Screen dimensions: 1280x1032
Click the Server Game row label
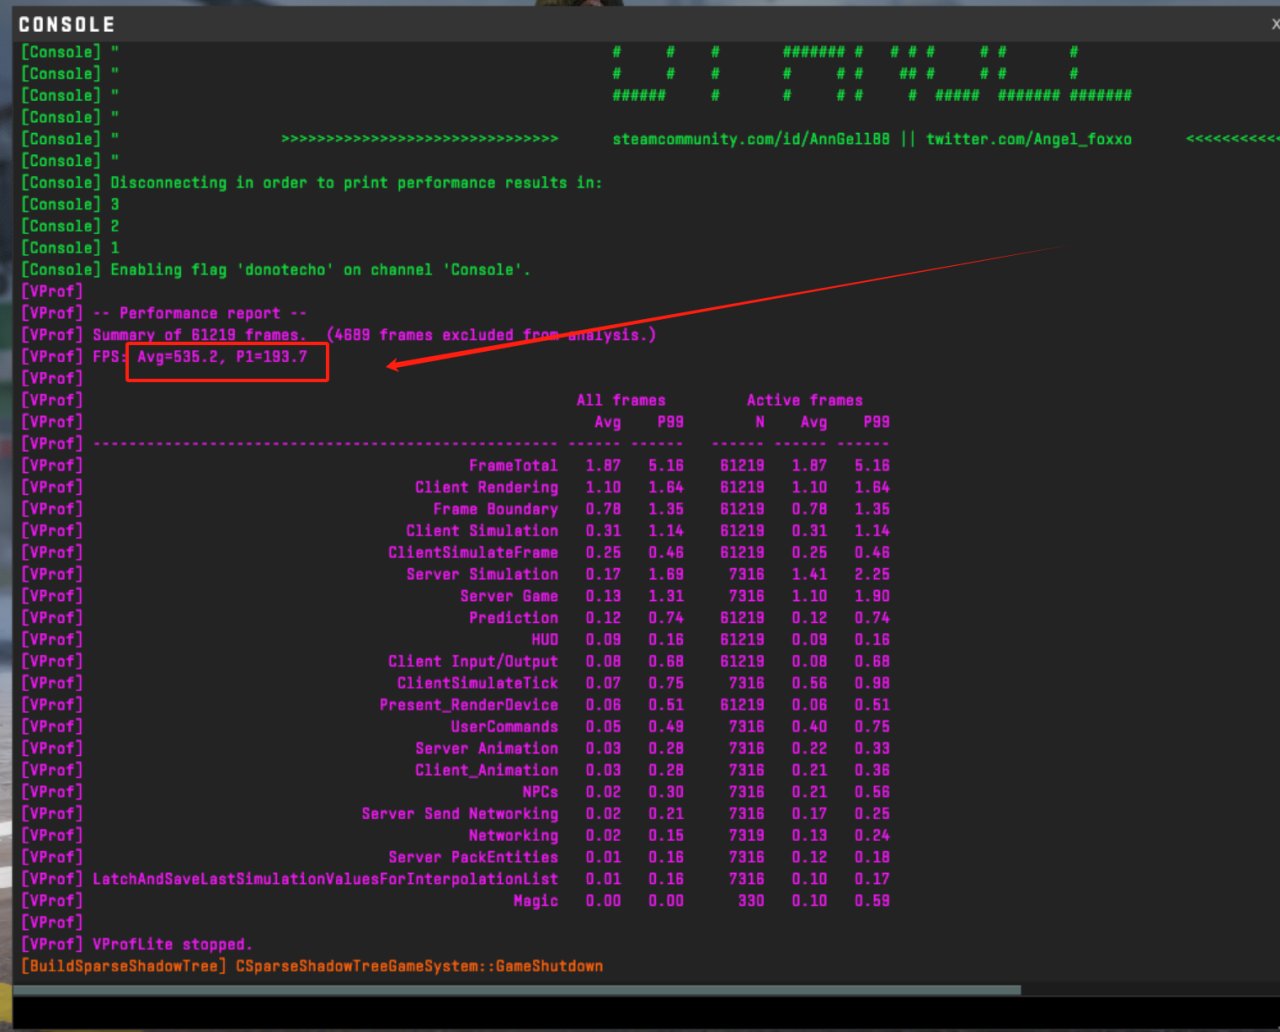(x=509, y=596)
